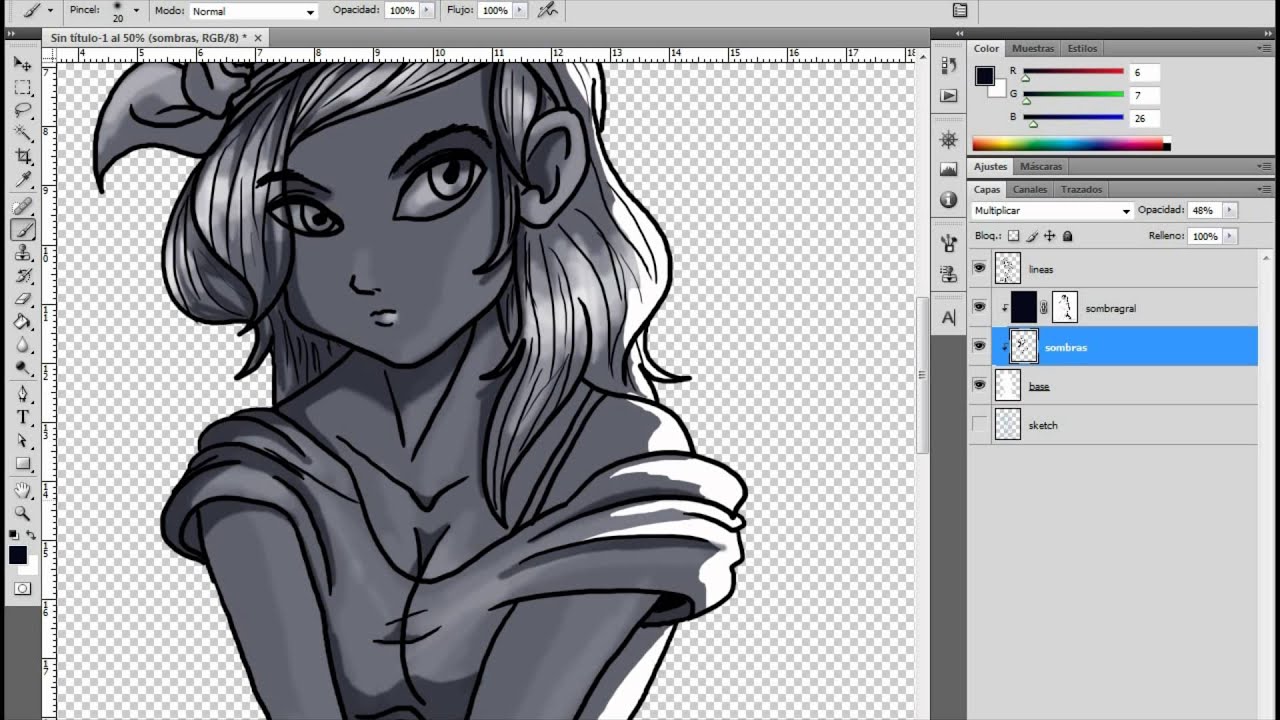Open the Info panel icon

pyautogui.click(x=948, y=200)
